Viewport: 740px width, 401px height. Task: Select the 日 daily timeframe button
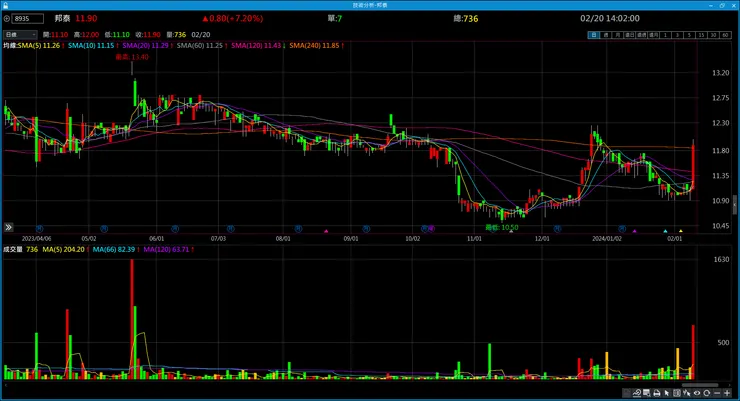594,35
